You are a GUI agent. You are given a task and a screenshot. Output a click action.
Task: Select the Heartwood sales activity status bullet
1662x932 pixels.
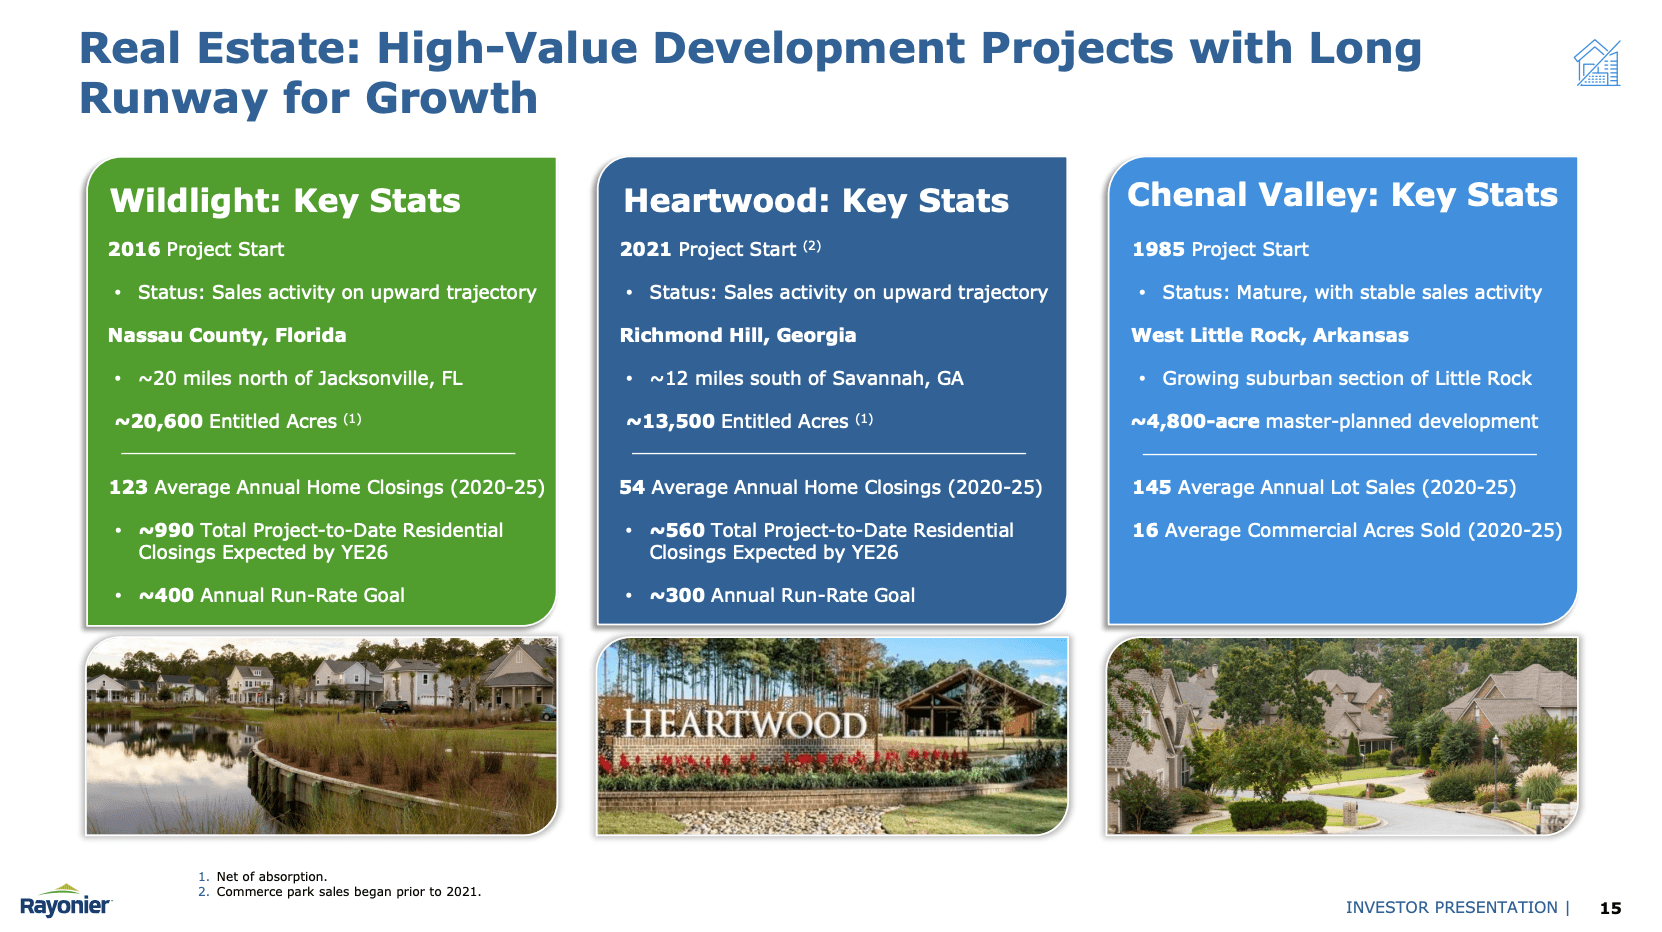(x=848, y=292)
